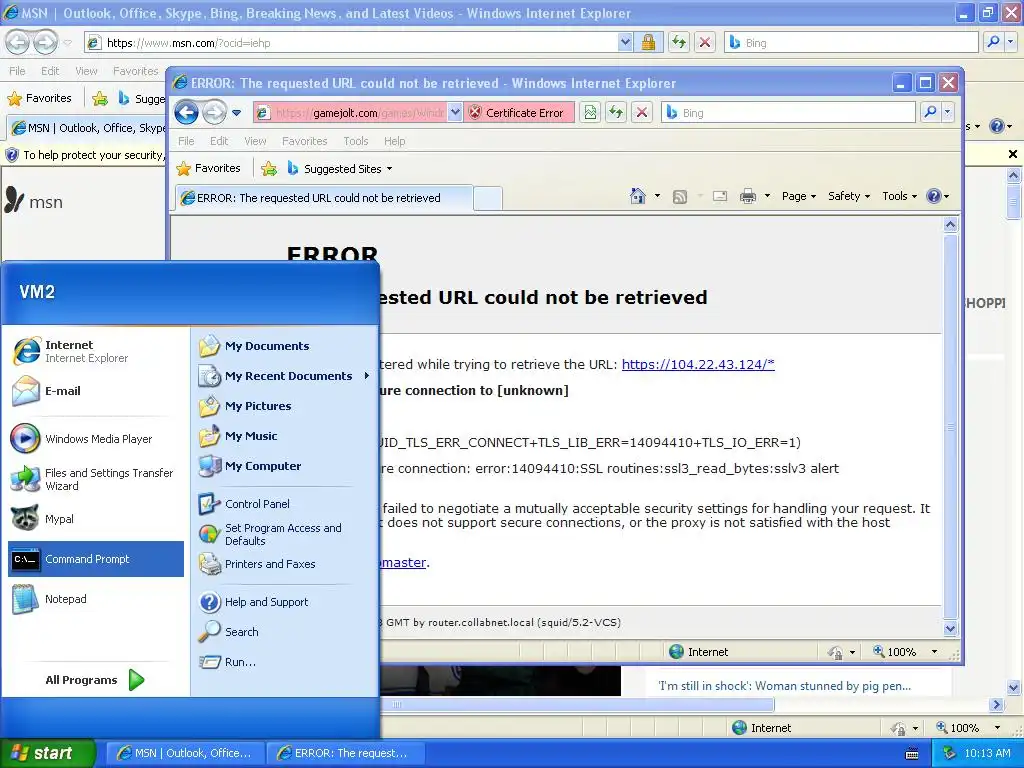Click Bing search magnifier in ERROR window
The image size is (1024, 768).
pyautogui.click(x=930, y=112)
